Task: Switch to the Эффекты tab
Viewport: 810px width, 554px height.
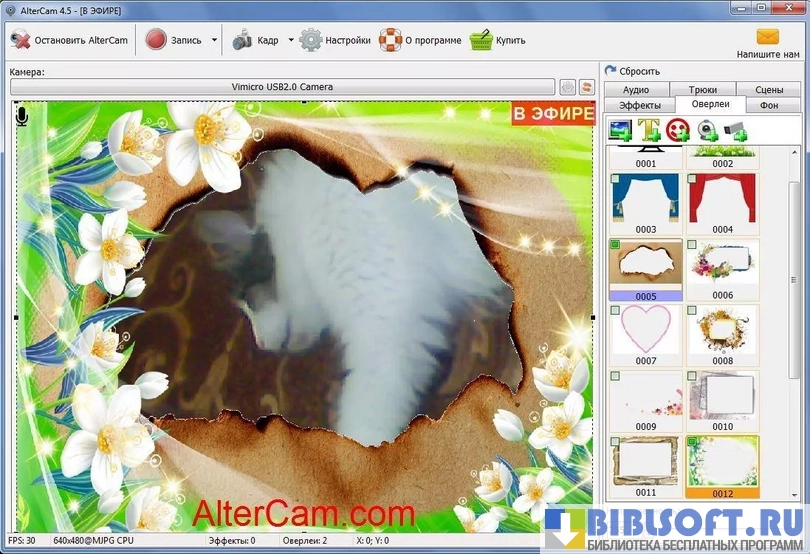Action: [638, 104]
